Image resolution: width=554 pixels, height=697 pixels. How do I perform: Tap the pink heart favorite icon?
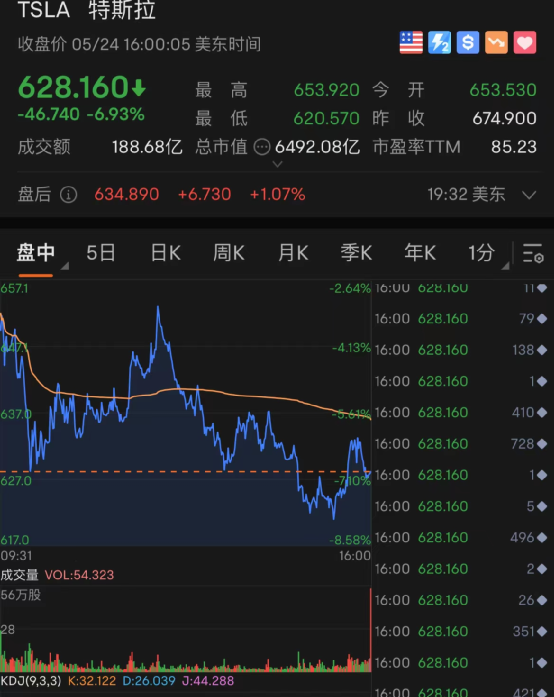pos(525,43)
